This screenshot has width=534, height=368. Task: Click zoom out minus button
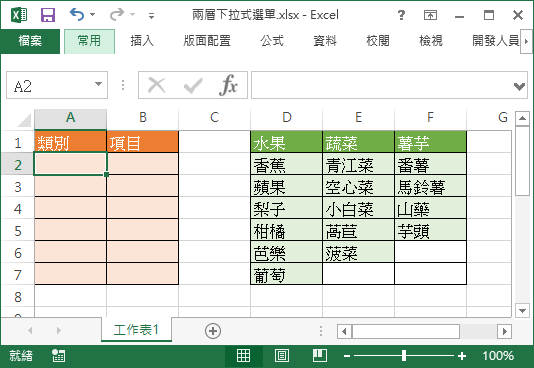tap(347, 356)
